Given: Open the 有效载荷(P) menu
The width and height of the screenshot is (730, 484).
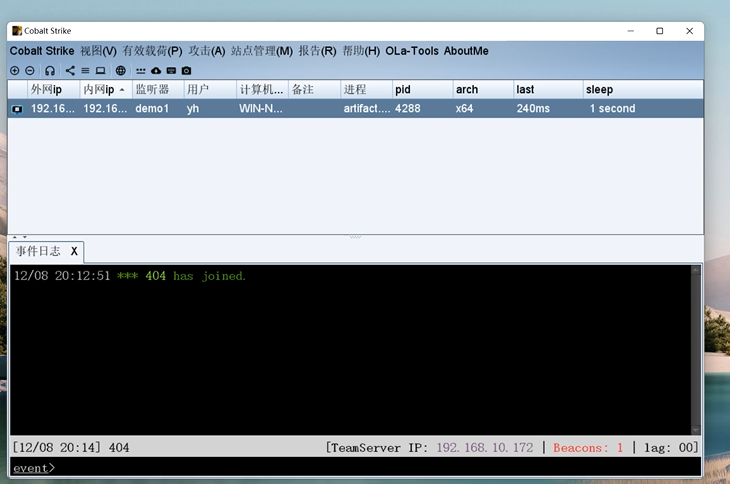Looking at the screenshot, I should (x=152, y=51).
